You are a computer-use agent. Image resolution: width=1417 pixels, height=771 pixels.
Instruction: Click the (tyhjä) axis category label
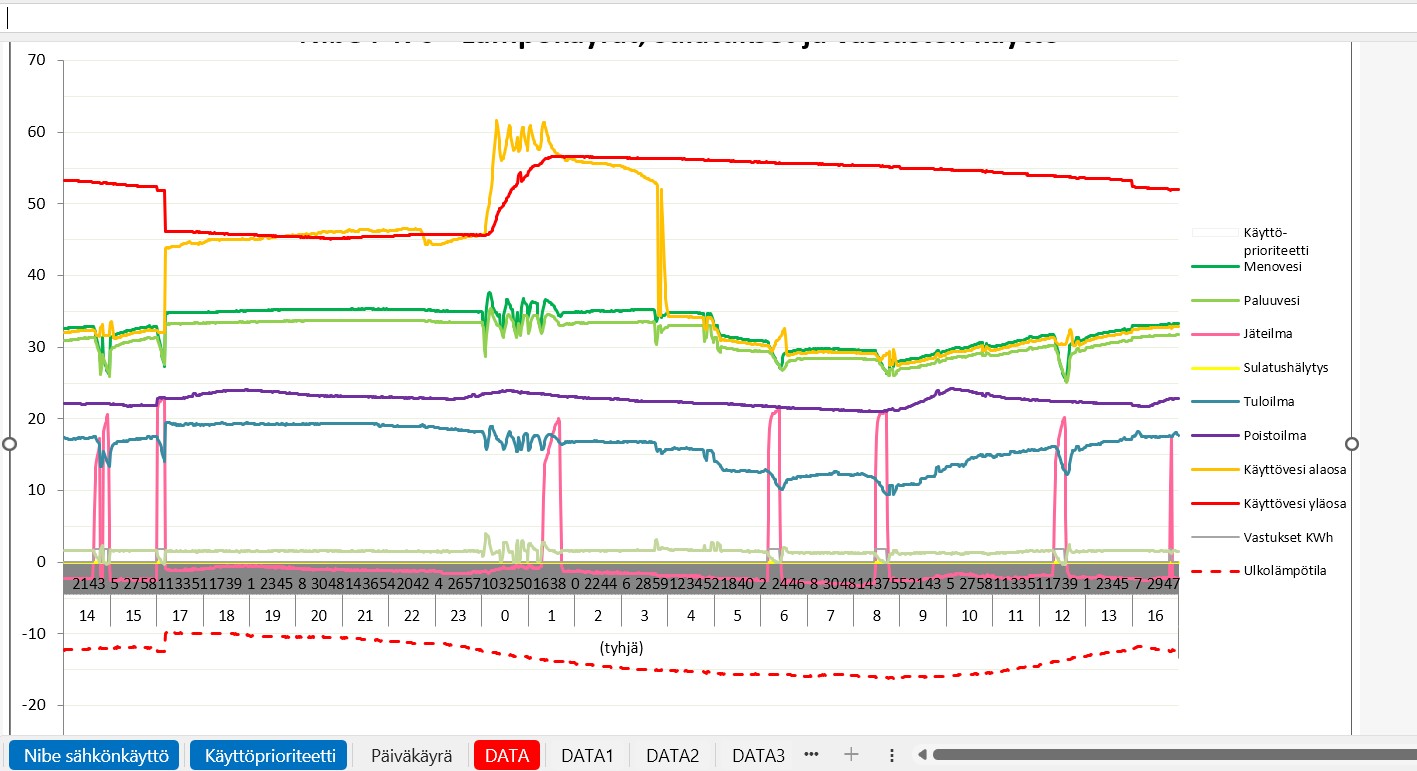[x=621, y=648]
